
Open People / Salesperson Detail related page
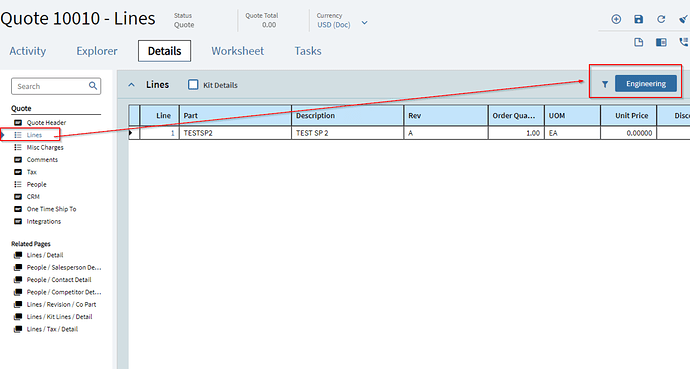click(64, 267)
